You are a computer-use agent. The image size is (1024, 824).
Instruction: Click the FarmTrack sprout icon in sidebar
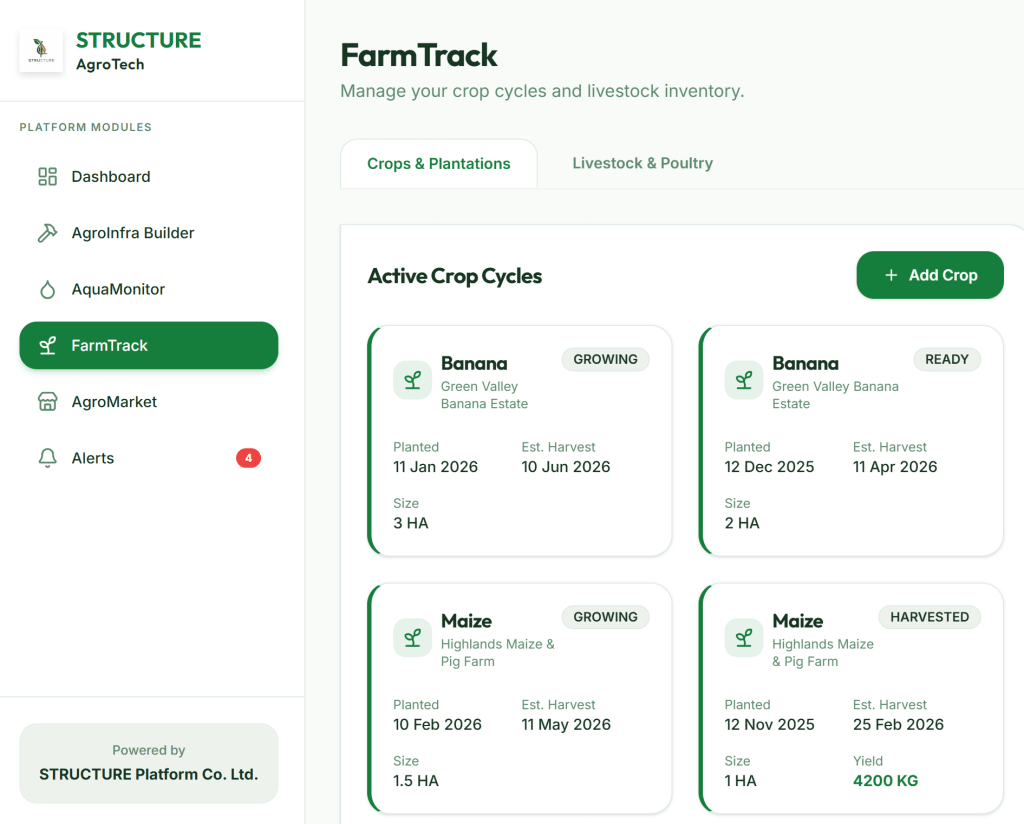point(47,346)
